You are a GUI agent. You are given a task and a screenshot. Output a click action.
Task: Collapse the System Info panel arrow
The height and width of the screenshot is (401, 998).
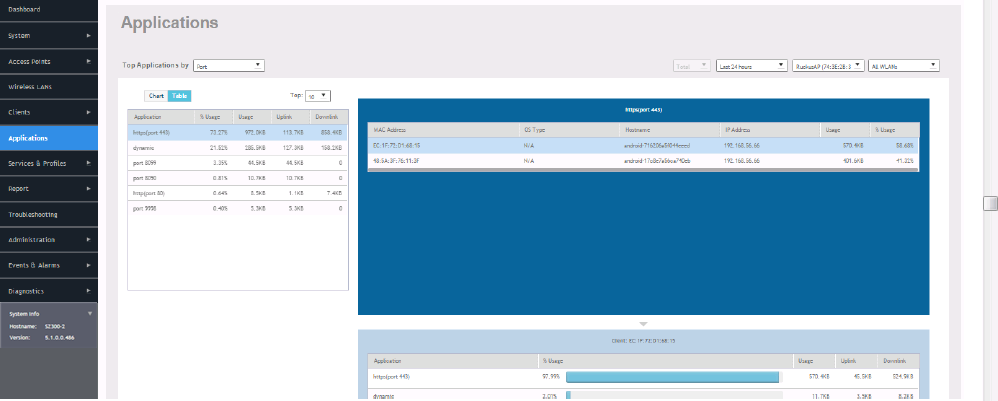click(89, 313)
